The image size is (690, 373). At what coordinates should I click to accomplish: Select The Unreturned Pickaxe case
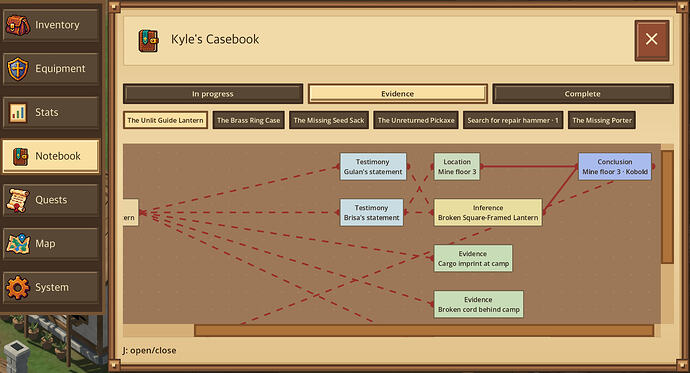click(416, 120)
